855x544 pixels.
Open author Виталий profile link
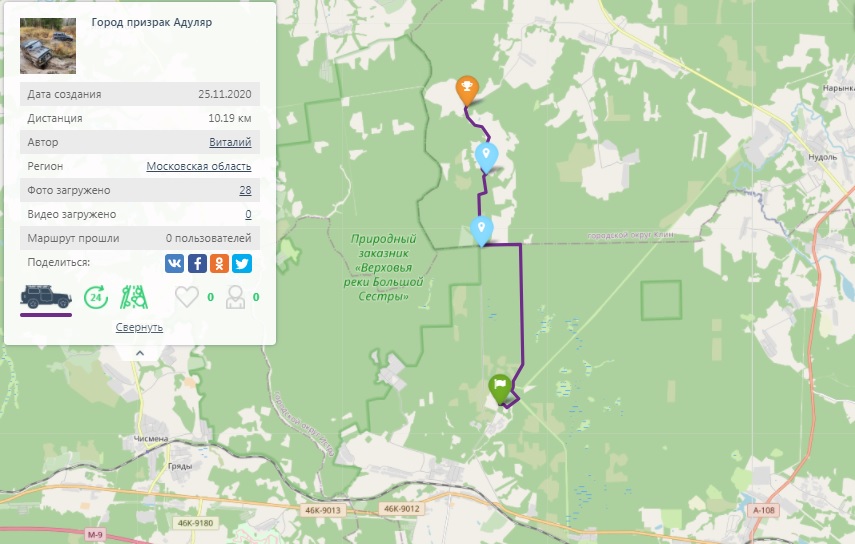[230, 142]
